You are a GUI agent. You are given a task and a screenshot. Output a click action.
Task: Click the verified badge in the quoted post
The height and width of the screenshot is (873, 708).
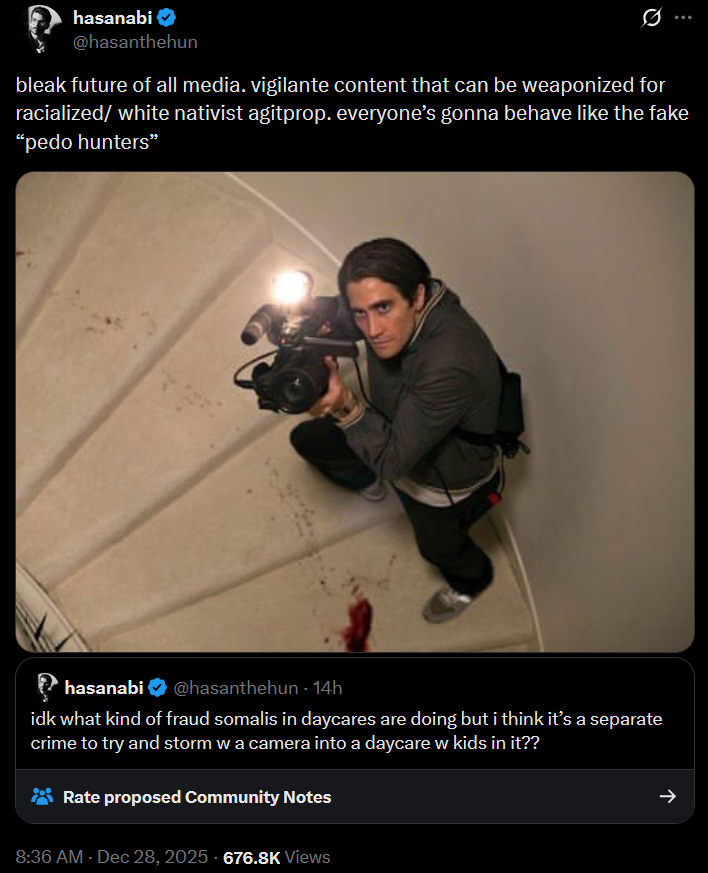coord(158,688)
